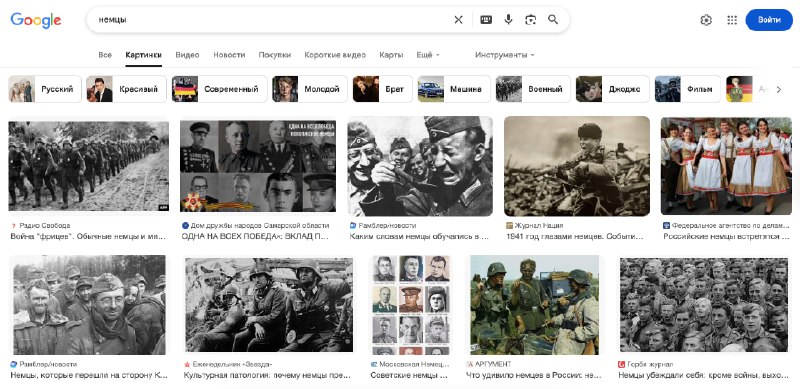Select the Современный filter chip
Viewport: 800px width, 389px height.
[219, 89]
